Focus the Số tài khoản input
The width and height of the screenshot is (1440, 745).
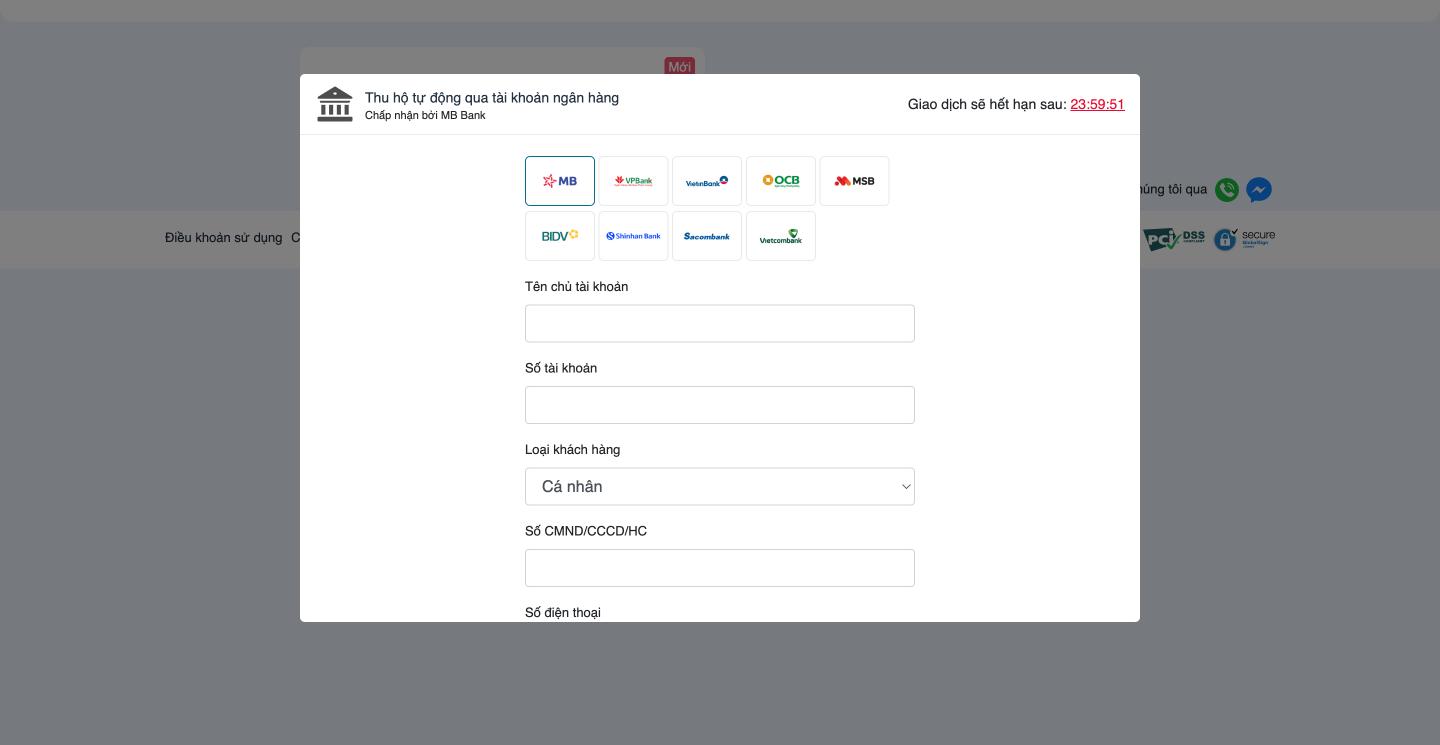pos(720,405)
